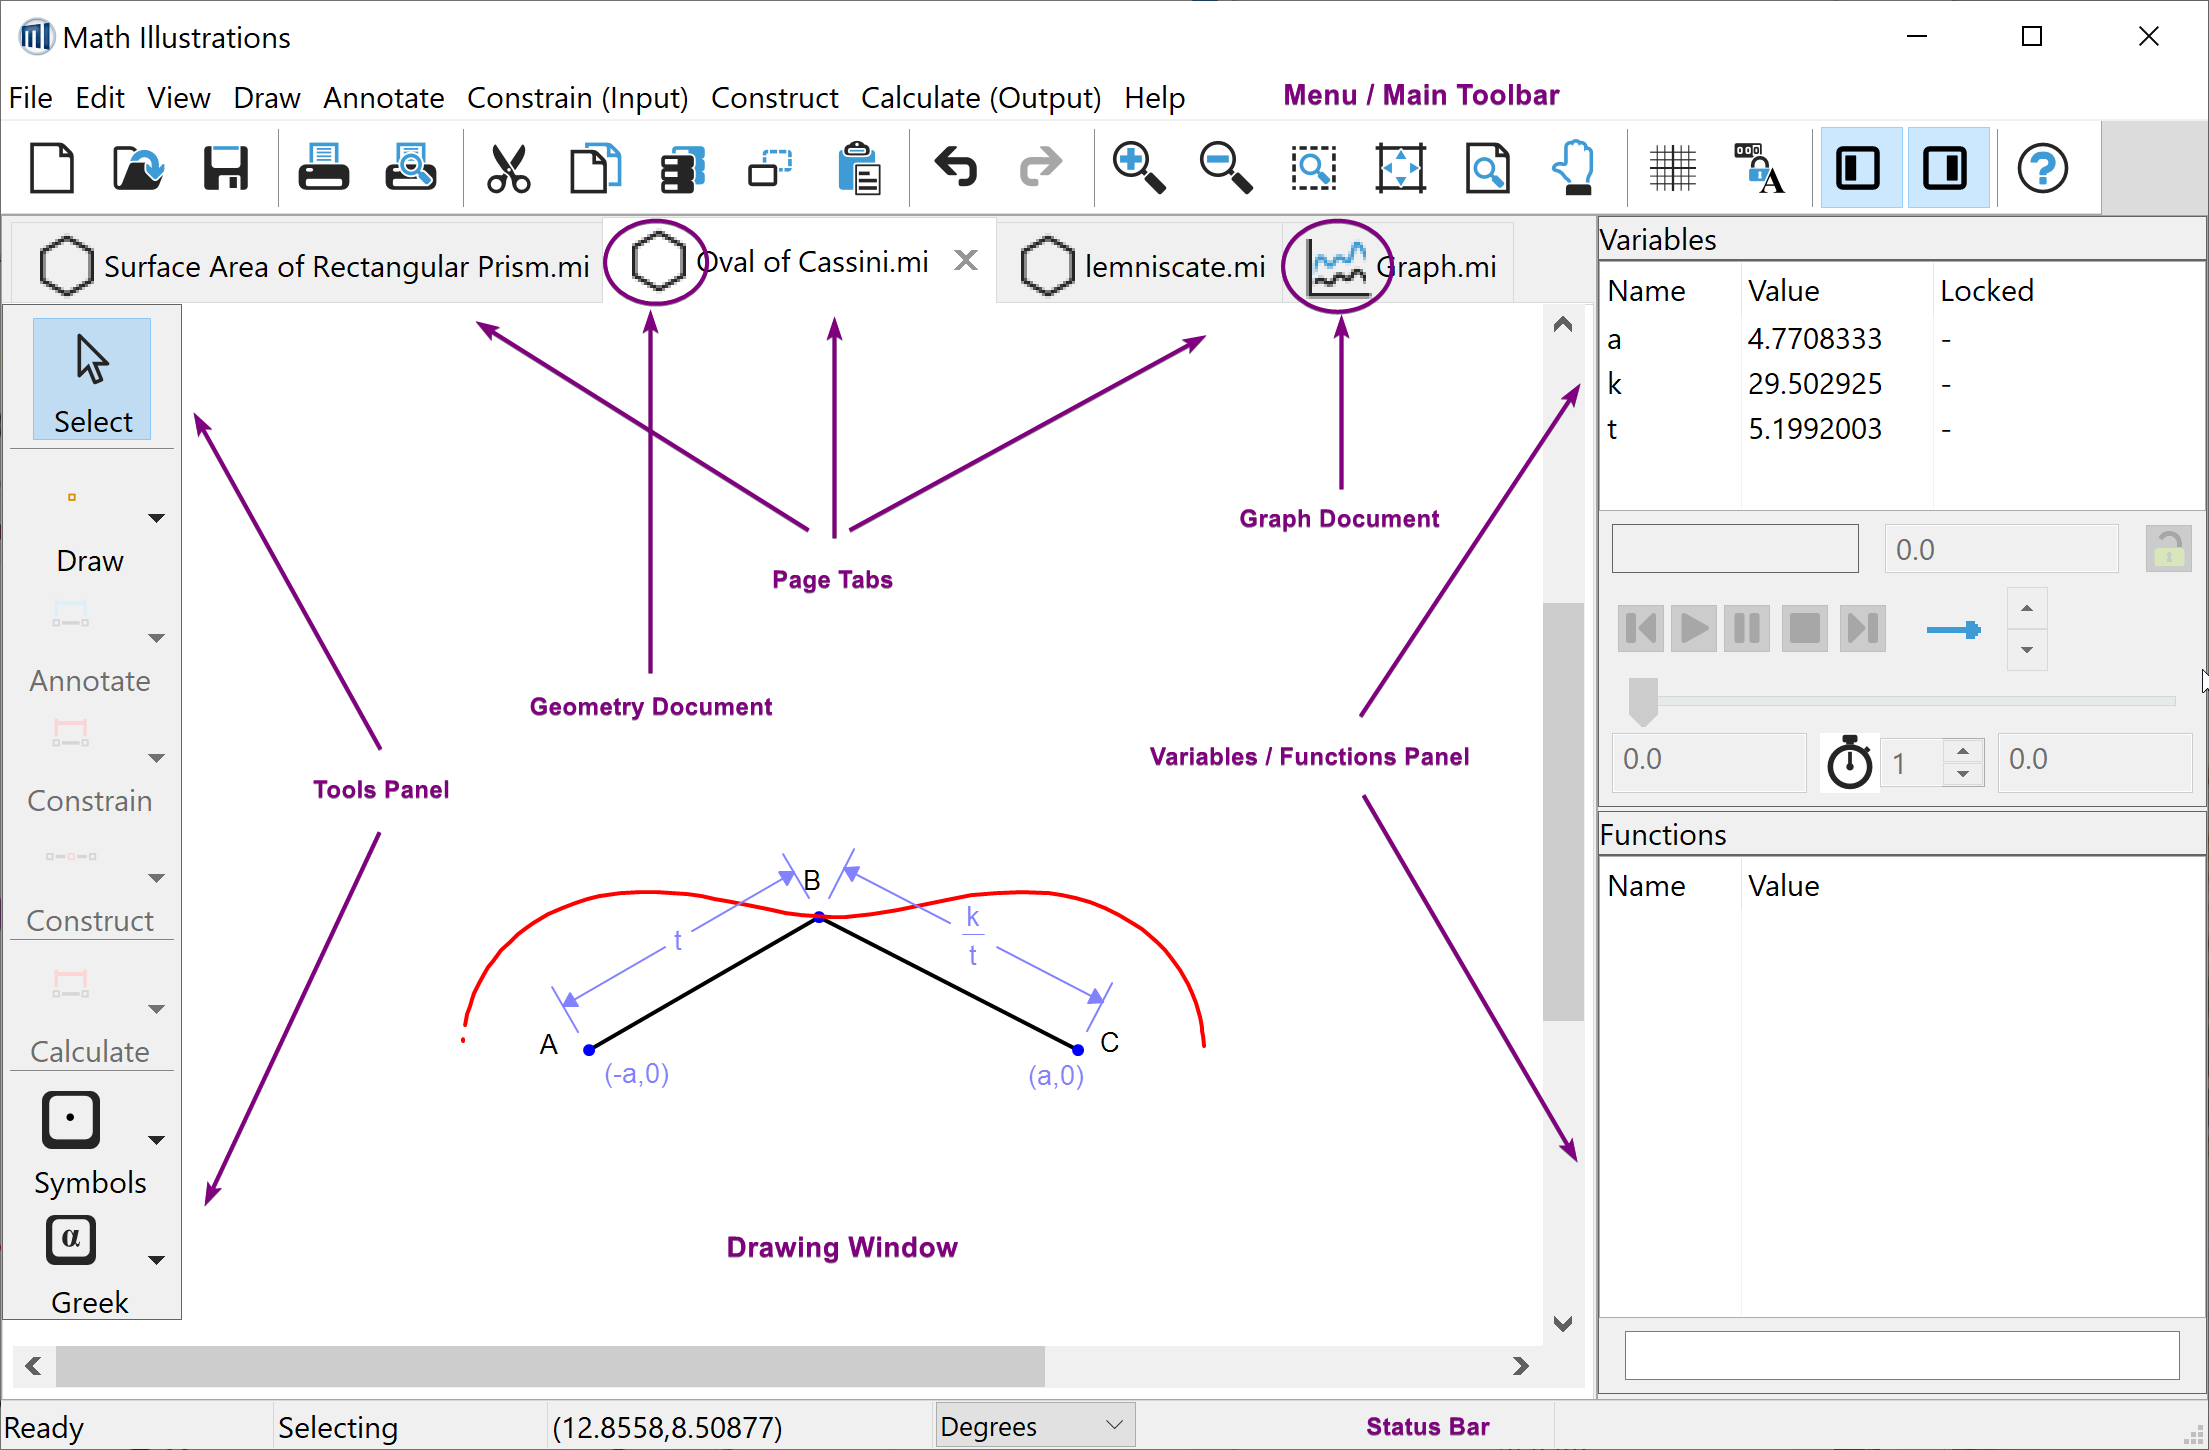
Task: Click the Zoom In magnifier icon
Action: point(1138,168)
